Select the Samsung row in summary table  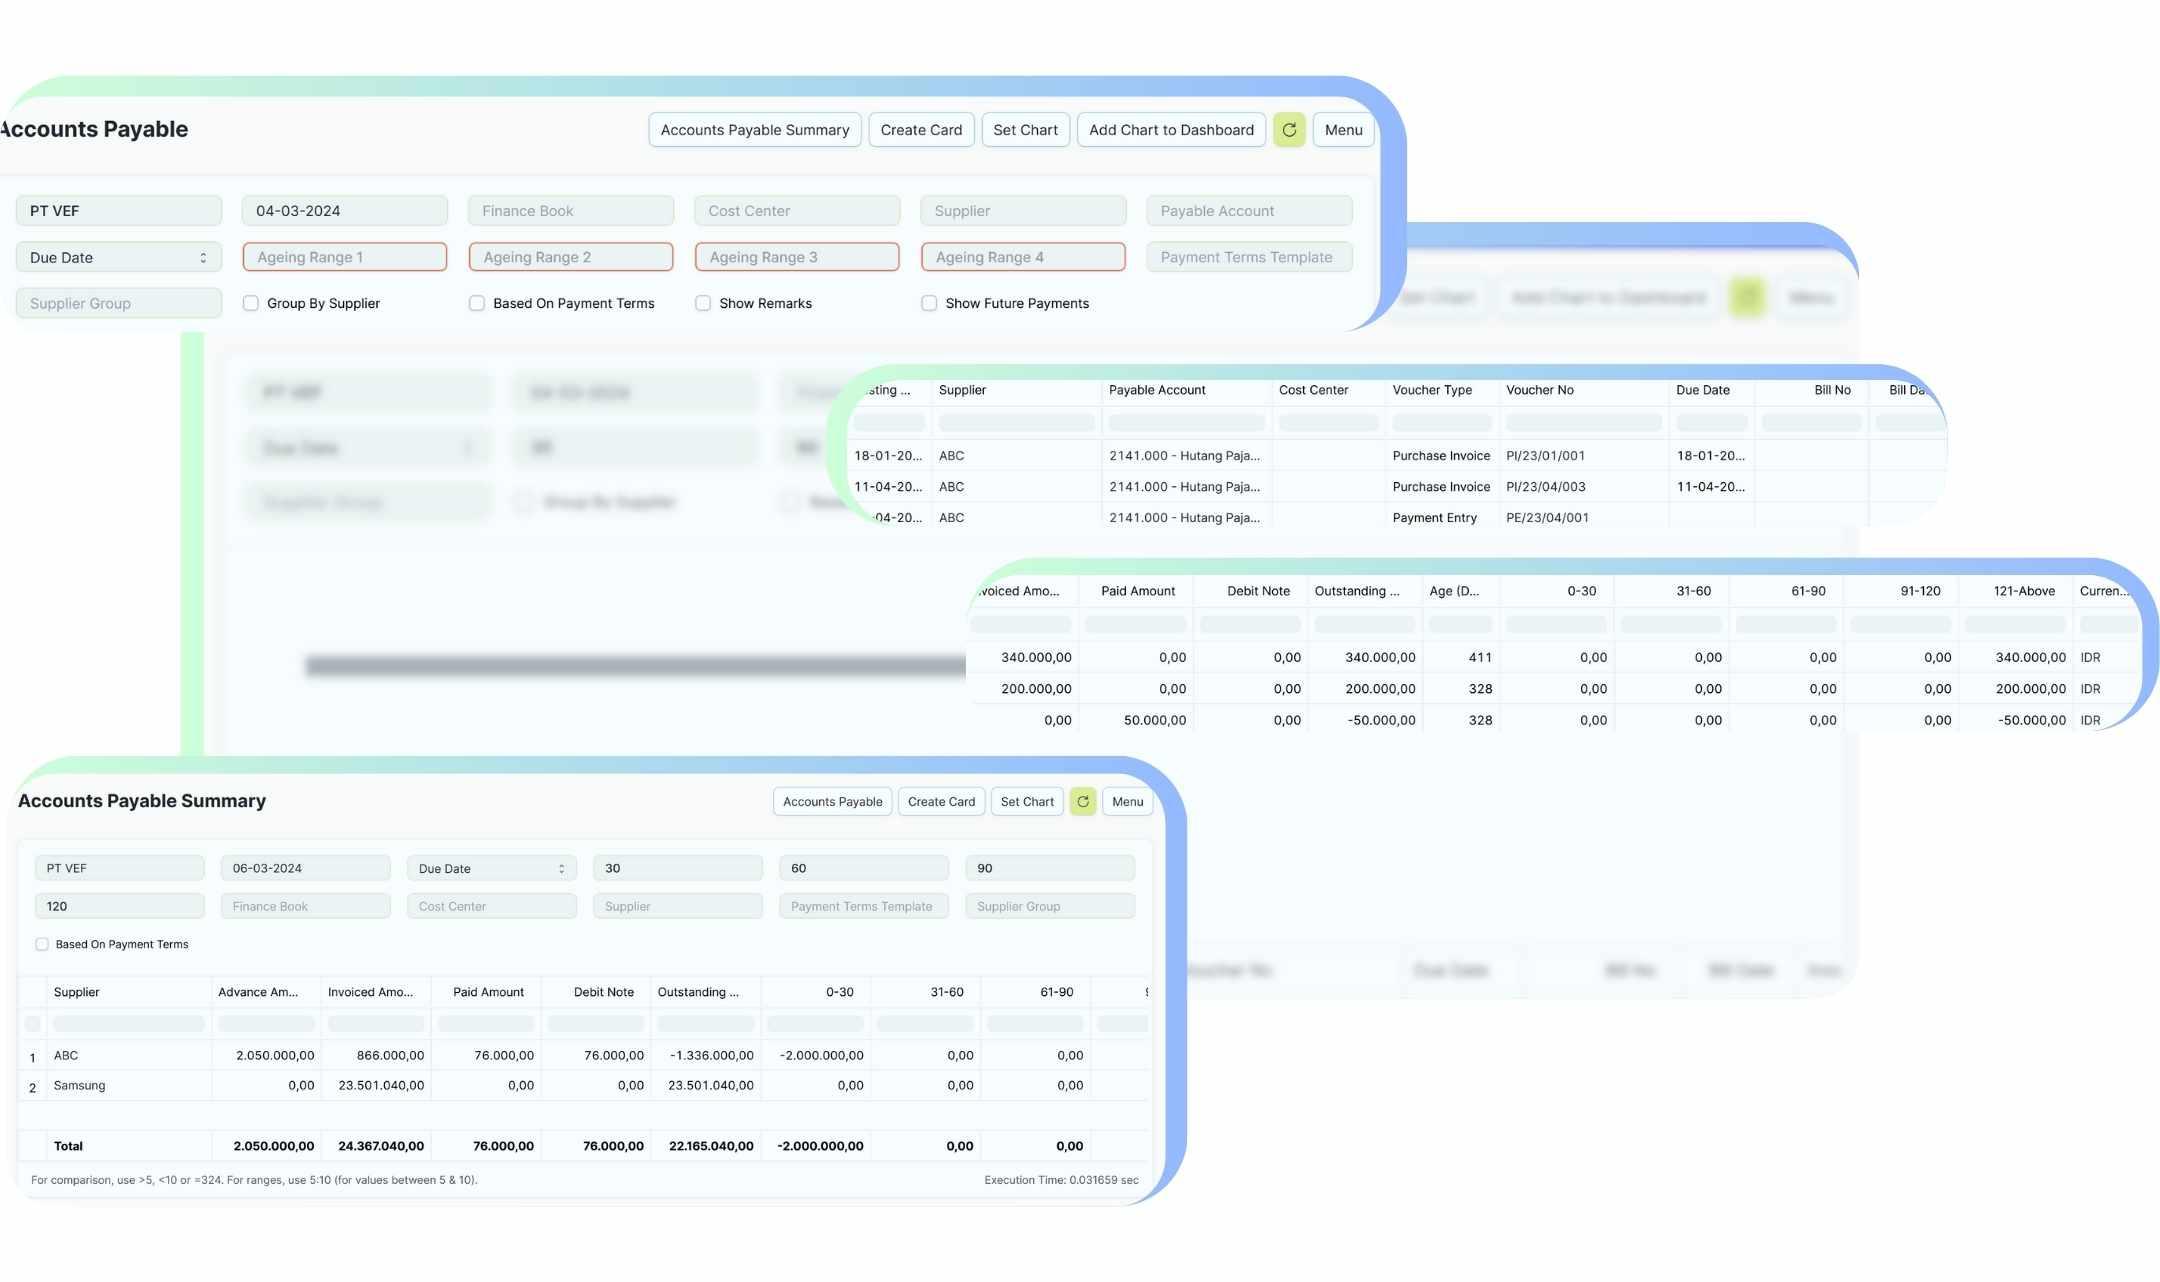(x=80, y=1085)
